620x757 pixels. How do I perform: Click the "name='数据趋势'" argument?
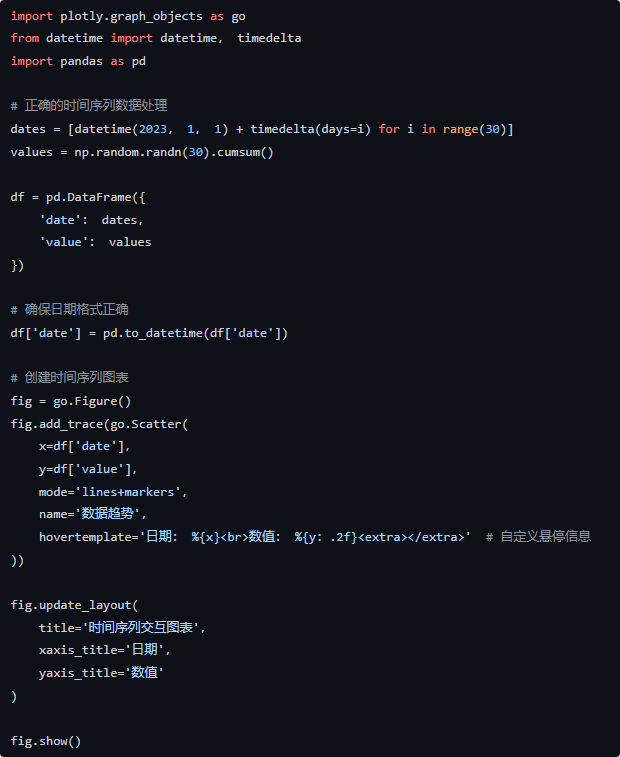[x=92, y=514]
